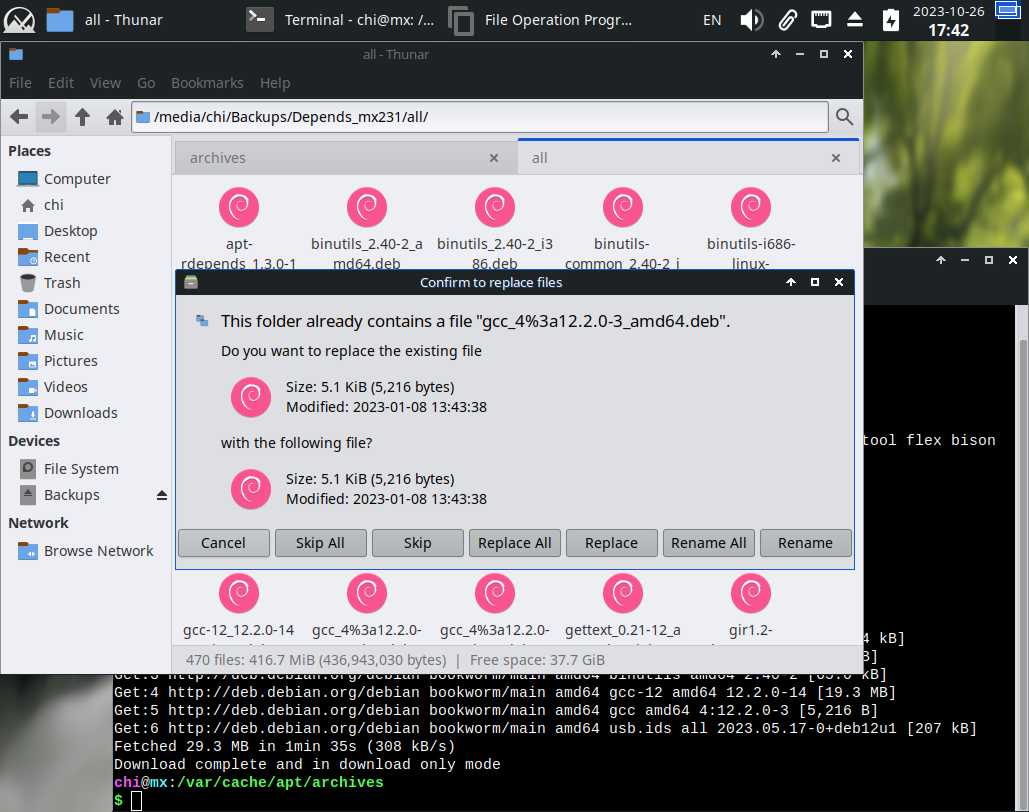Open the Home folder icon in toolbar

115,117
